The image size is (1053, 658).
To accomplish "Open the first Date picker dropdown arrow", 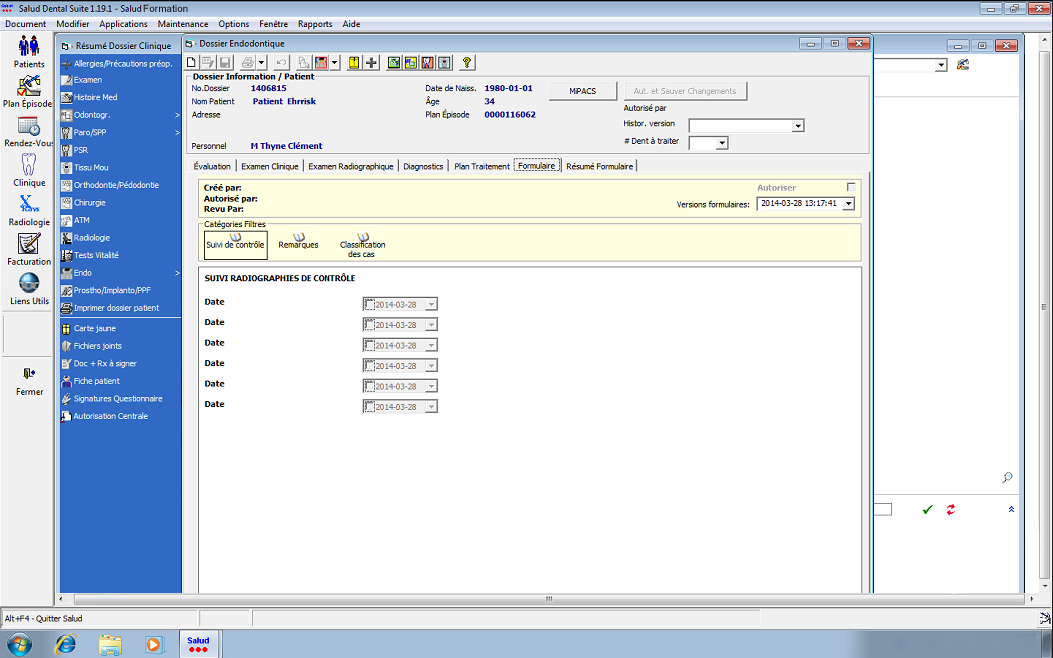I will [x=431, y=304].
